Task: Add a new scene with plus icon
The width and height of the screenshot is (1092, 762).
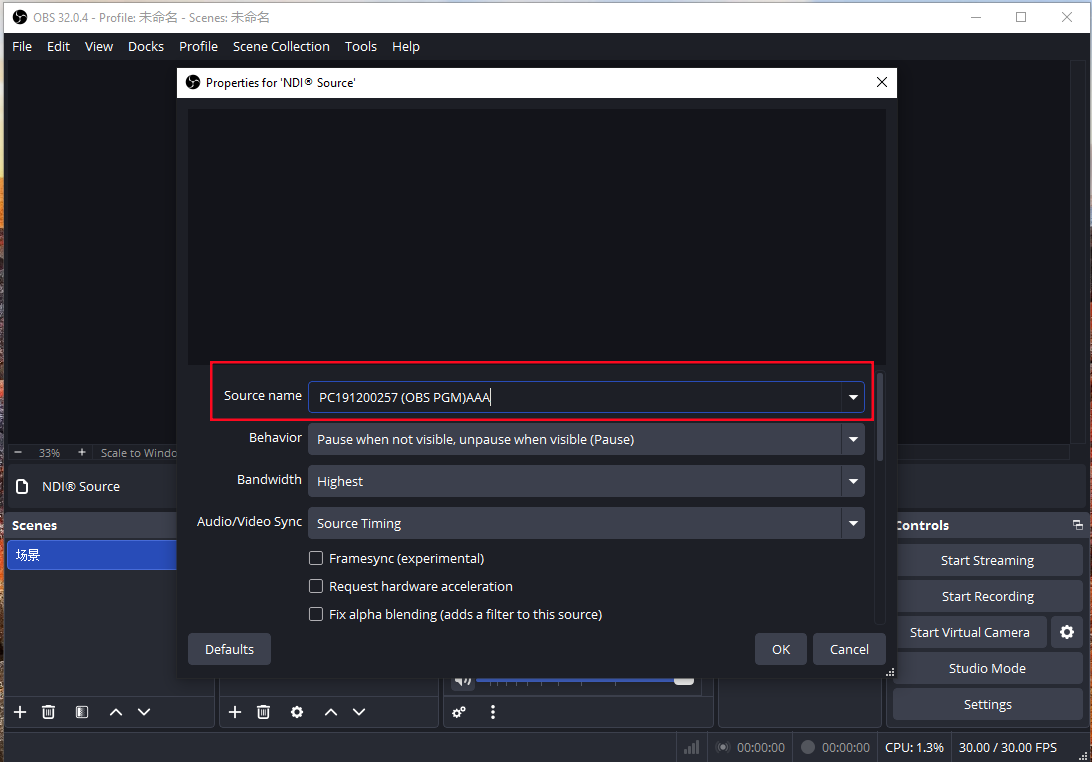Action: pyautogui.click(x=20, y=712)
